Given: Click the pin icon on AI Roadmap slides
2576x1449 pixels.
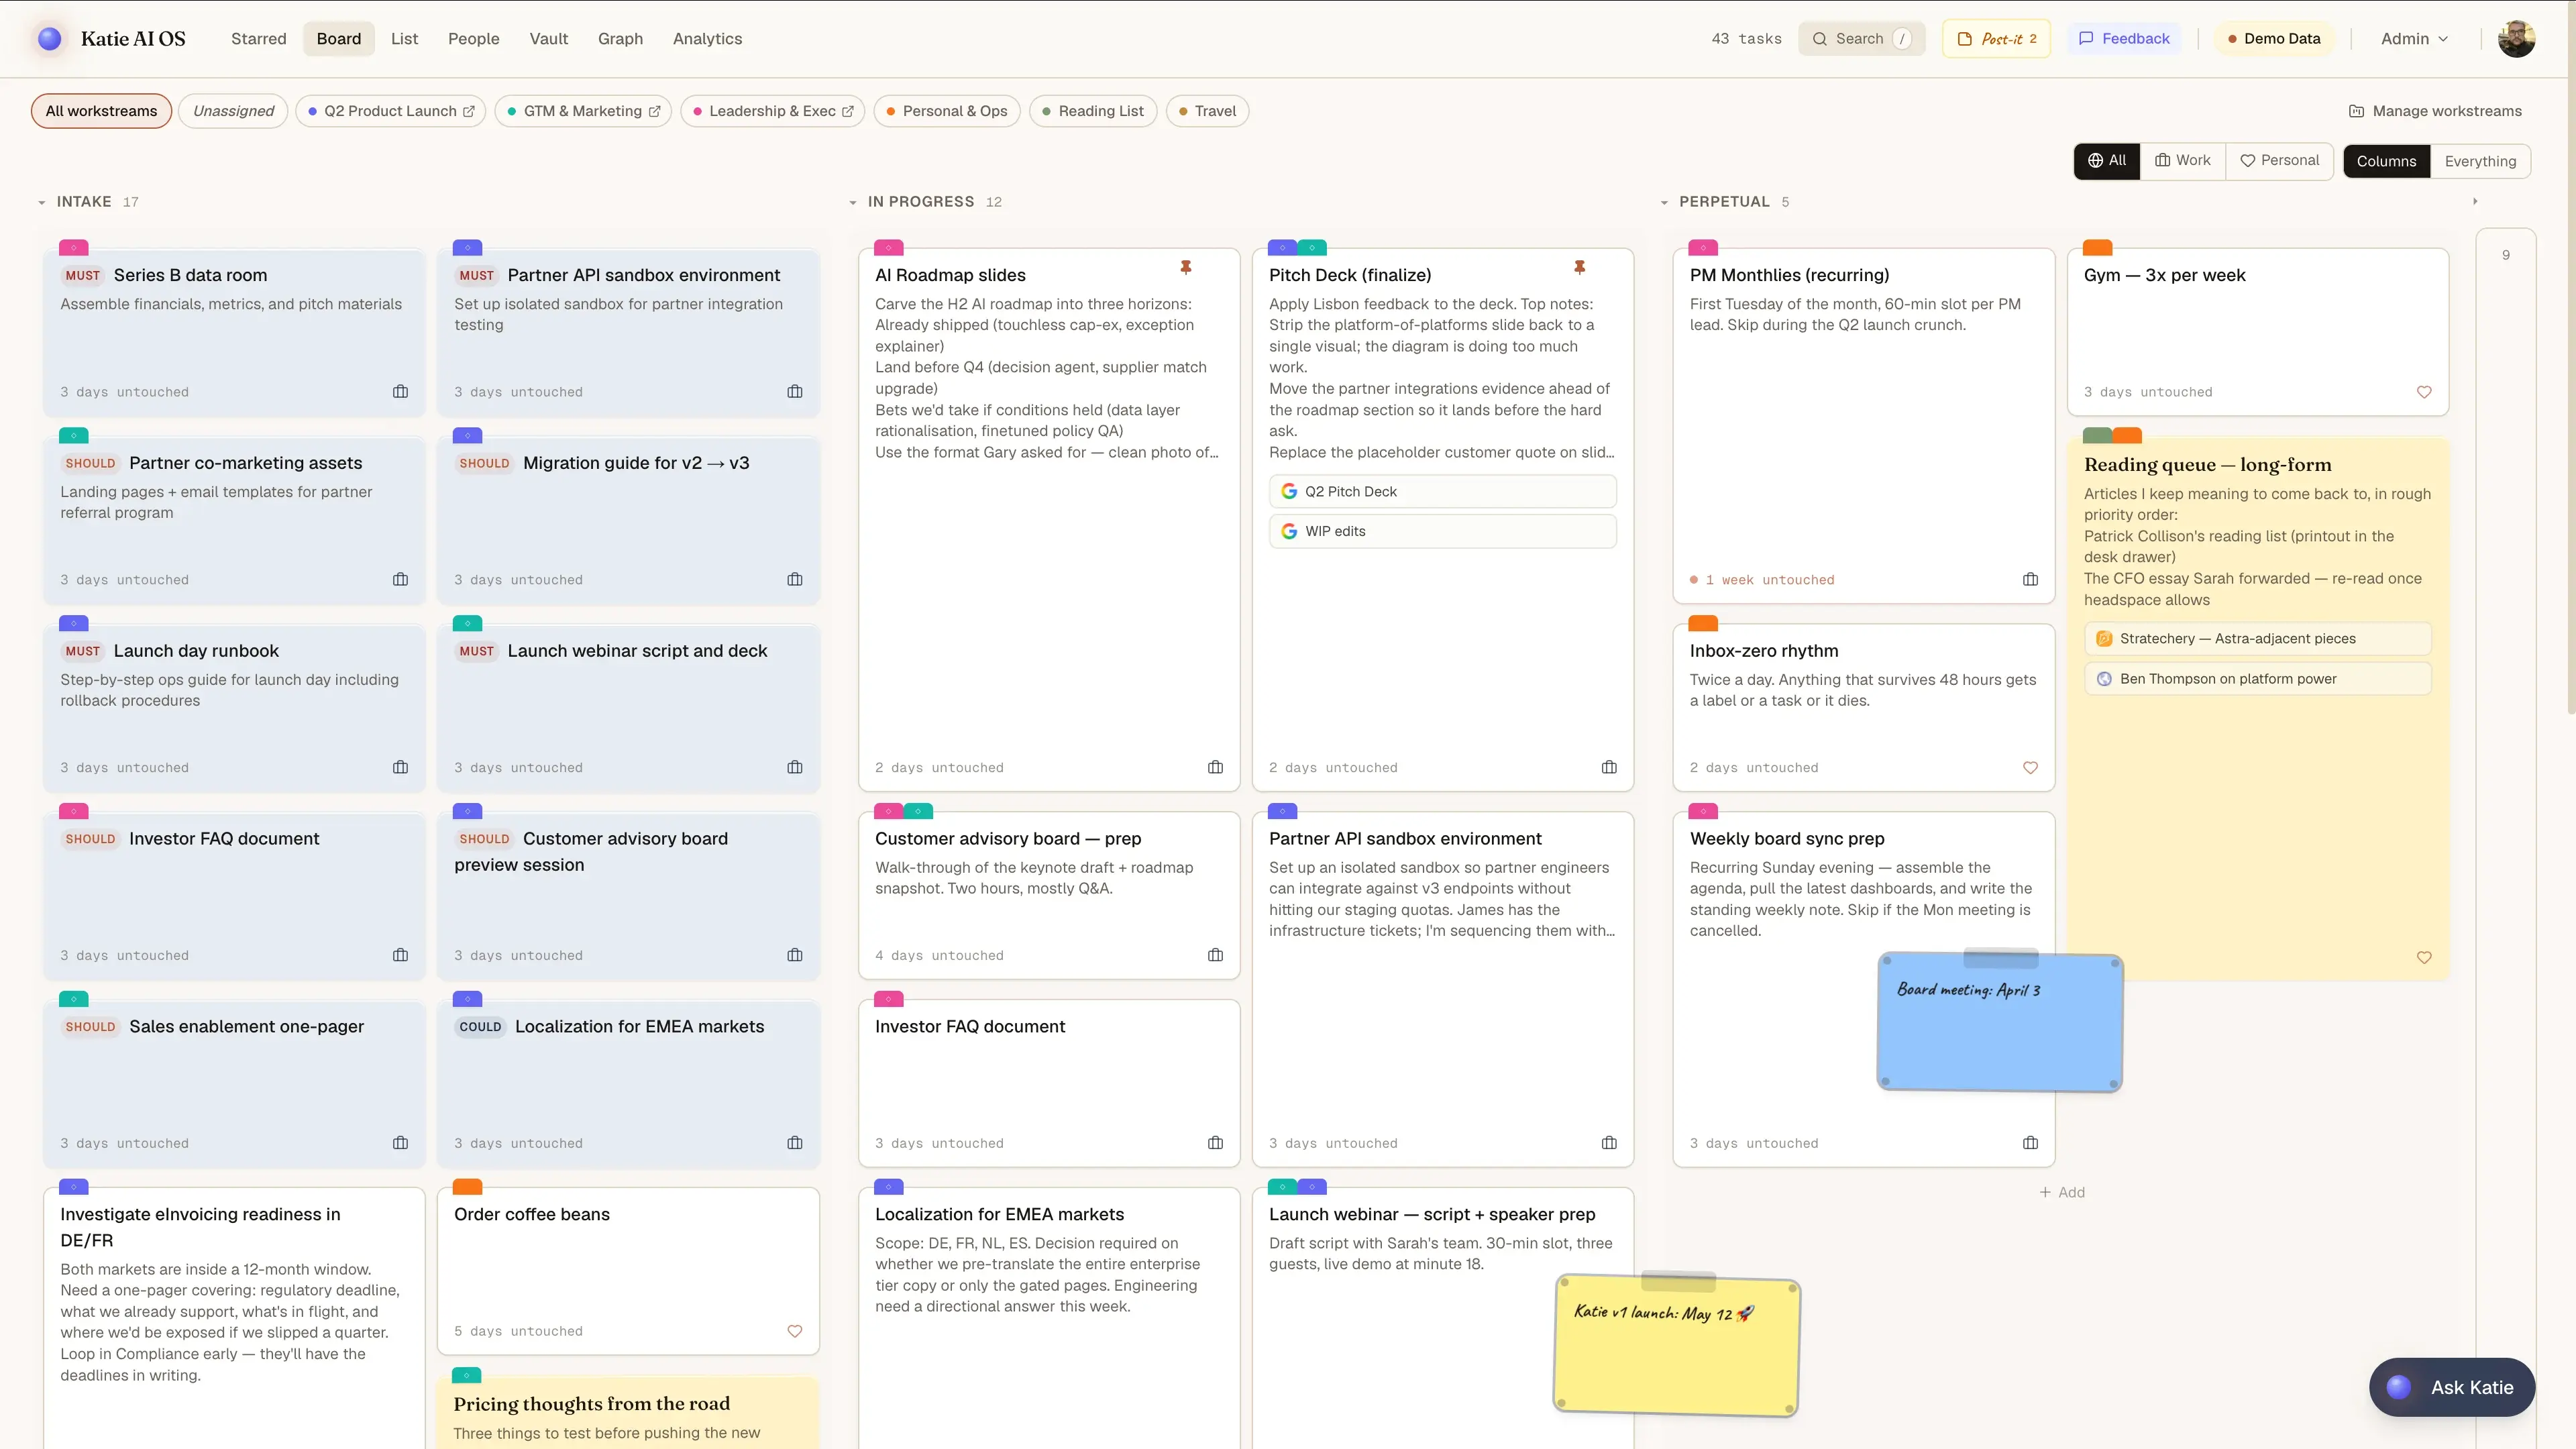Looking at the screenshot, I should tap(1186, 267).
